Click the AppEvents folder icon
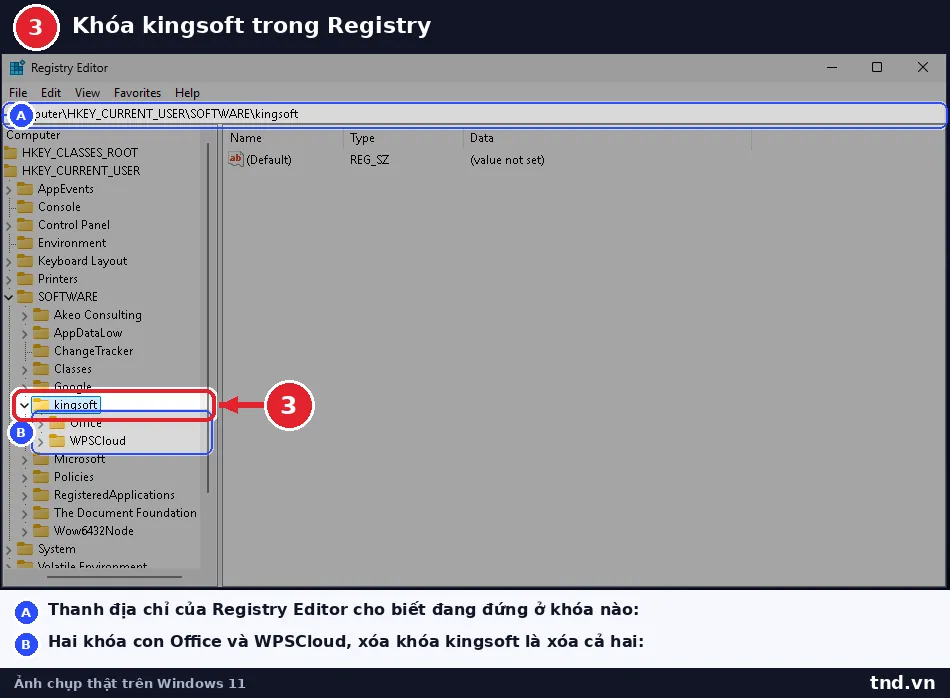This screenshot has height=698, width=950. (x=25, y=188)
